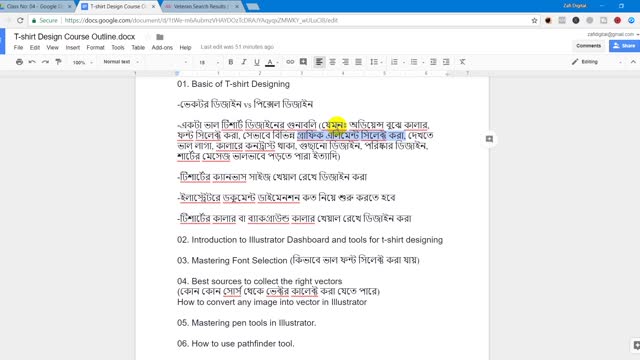Screen dimensions: 640x360
Task: Click the Print icon in toolbar
Action: click(19, 62)
